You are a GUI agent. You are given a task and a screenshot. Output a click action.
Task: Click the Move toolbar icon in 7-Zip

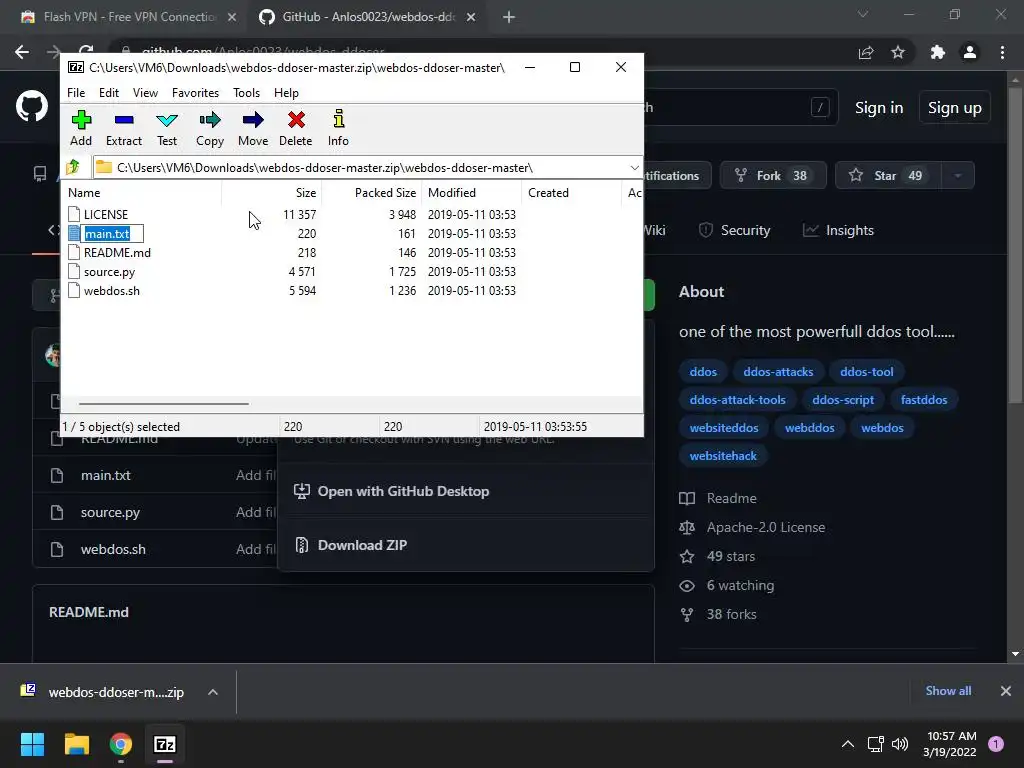tap(253, 128)
